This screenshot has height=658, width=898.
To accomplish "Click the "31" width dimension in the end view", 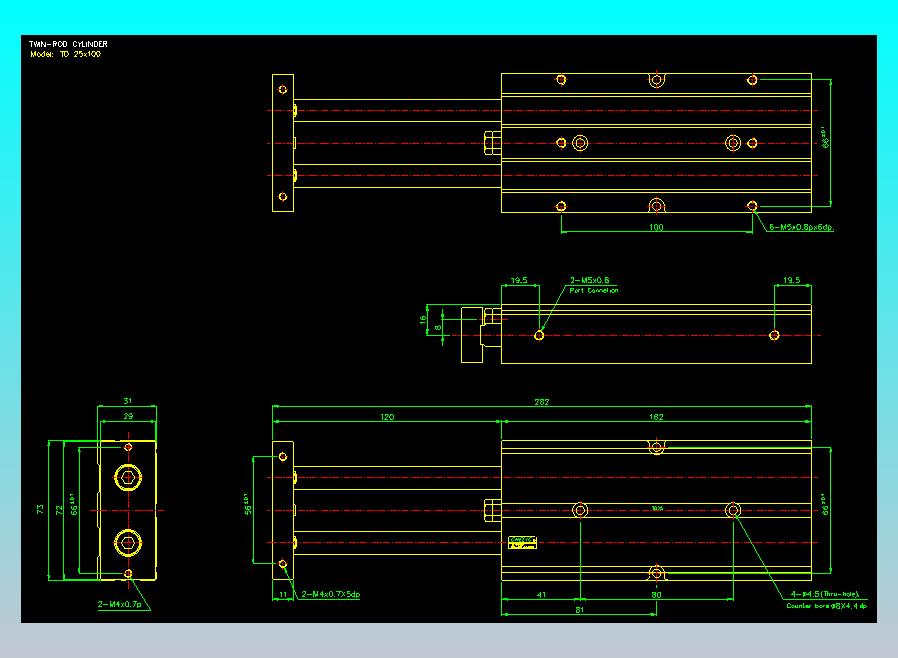I will point(128,401).
